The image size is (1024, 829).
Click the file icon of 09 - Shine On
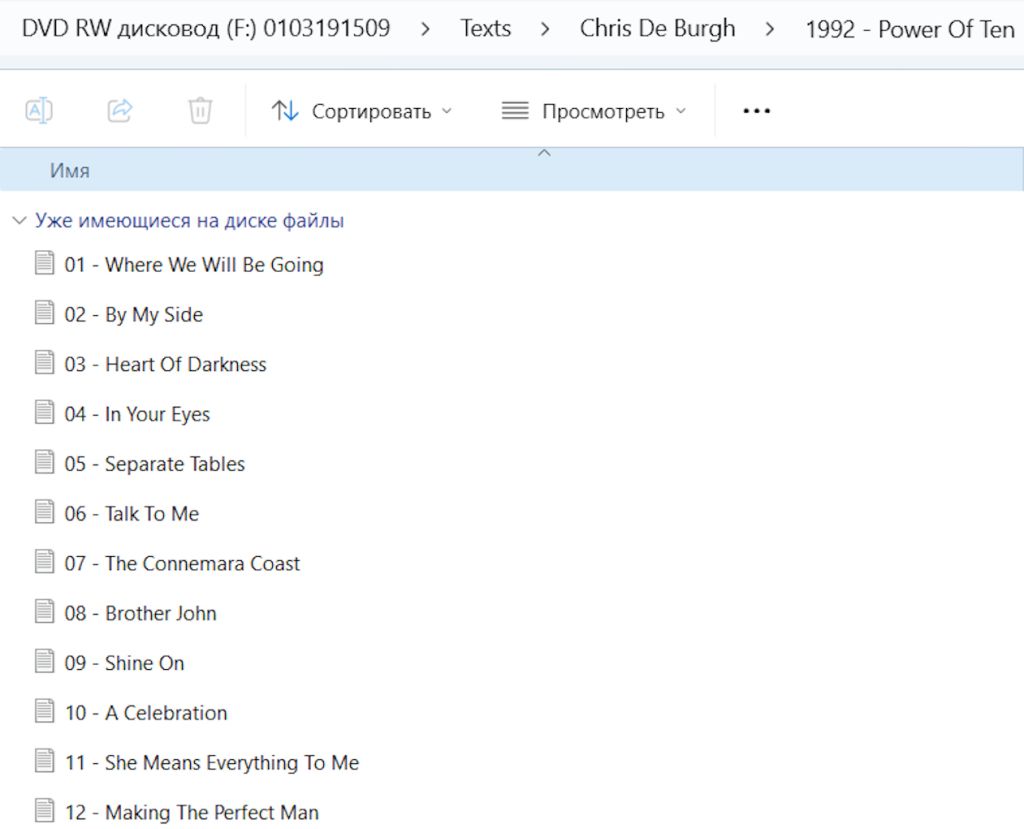(x=44, y=662)
